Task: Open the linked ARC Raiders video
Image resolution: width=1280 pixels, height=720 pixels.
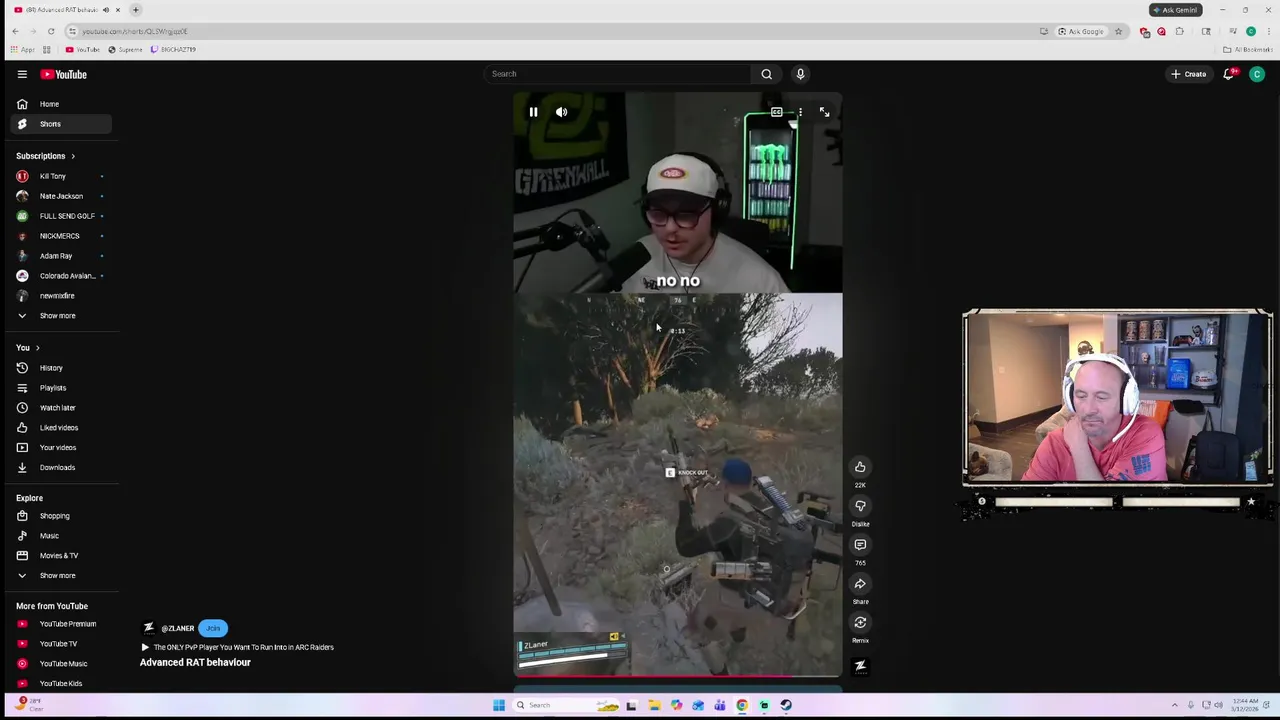Action: 237,647
